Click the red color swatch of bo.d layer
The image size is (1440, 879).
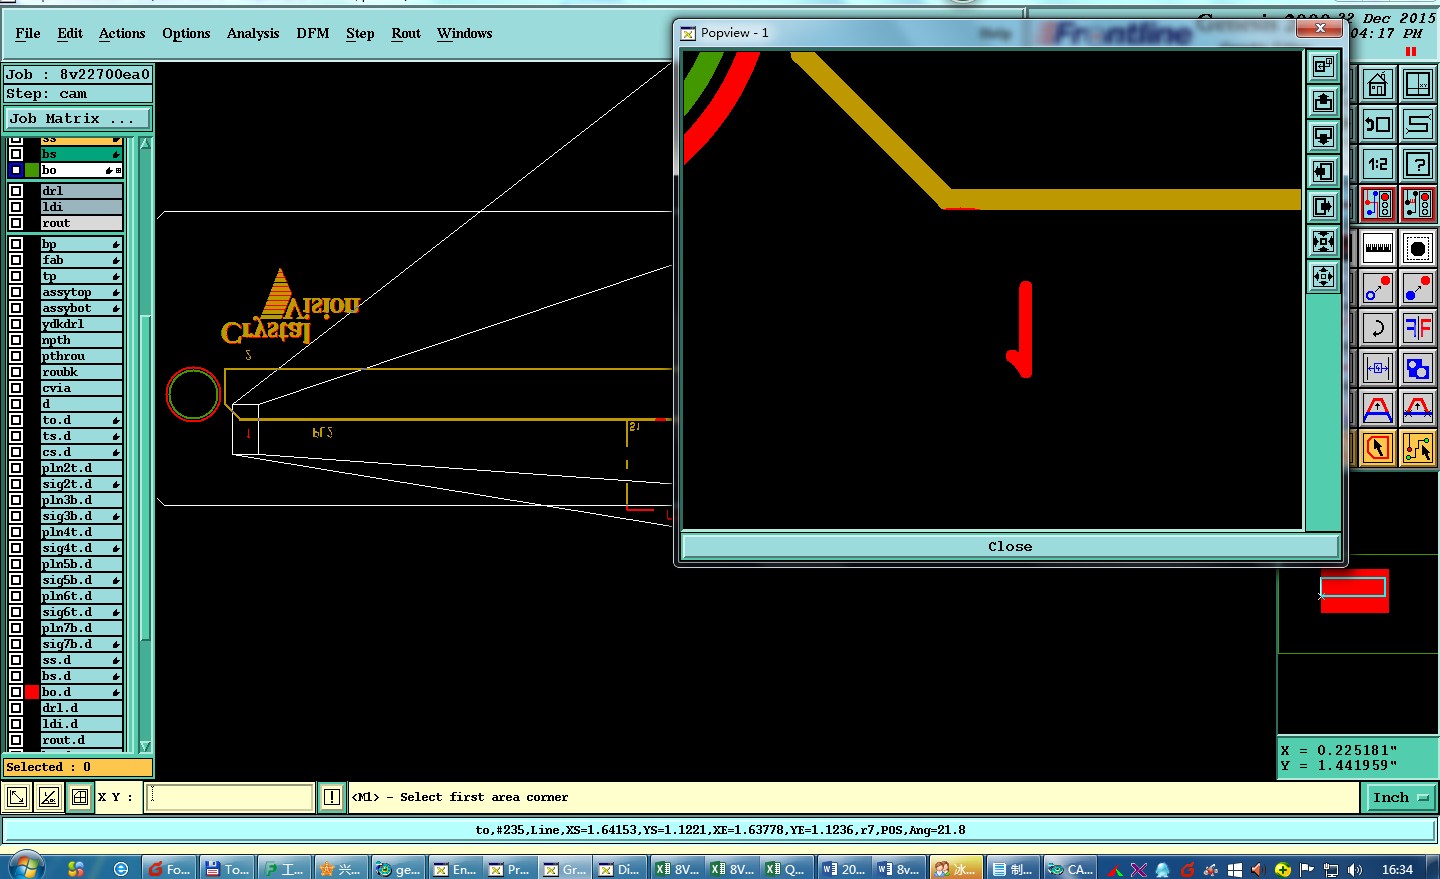pyautogui.click(x=32, y=692)
